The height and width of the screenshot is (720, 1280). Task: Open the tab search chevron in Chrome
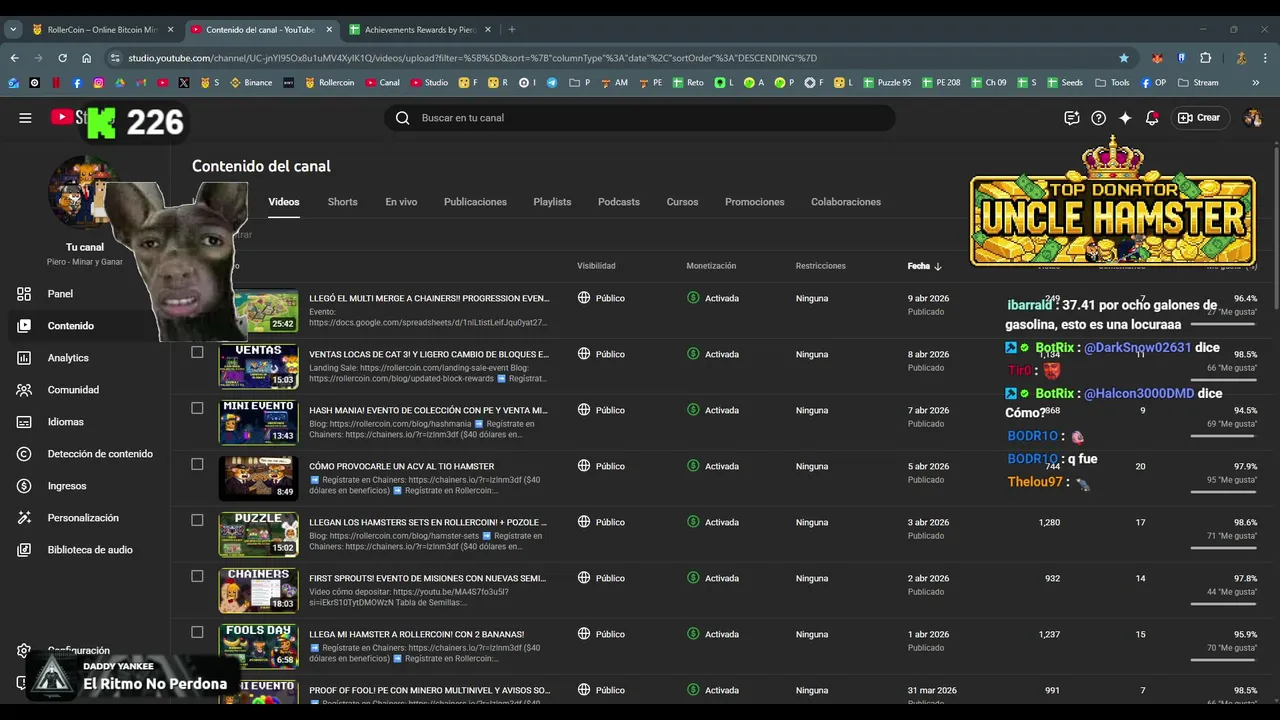click(13, 29)
